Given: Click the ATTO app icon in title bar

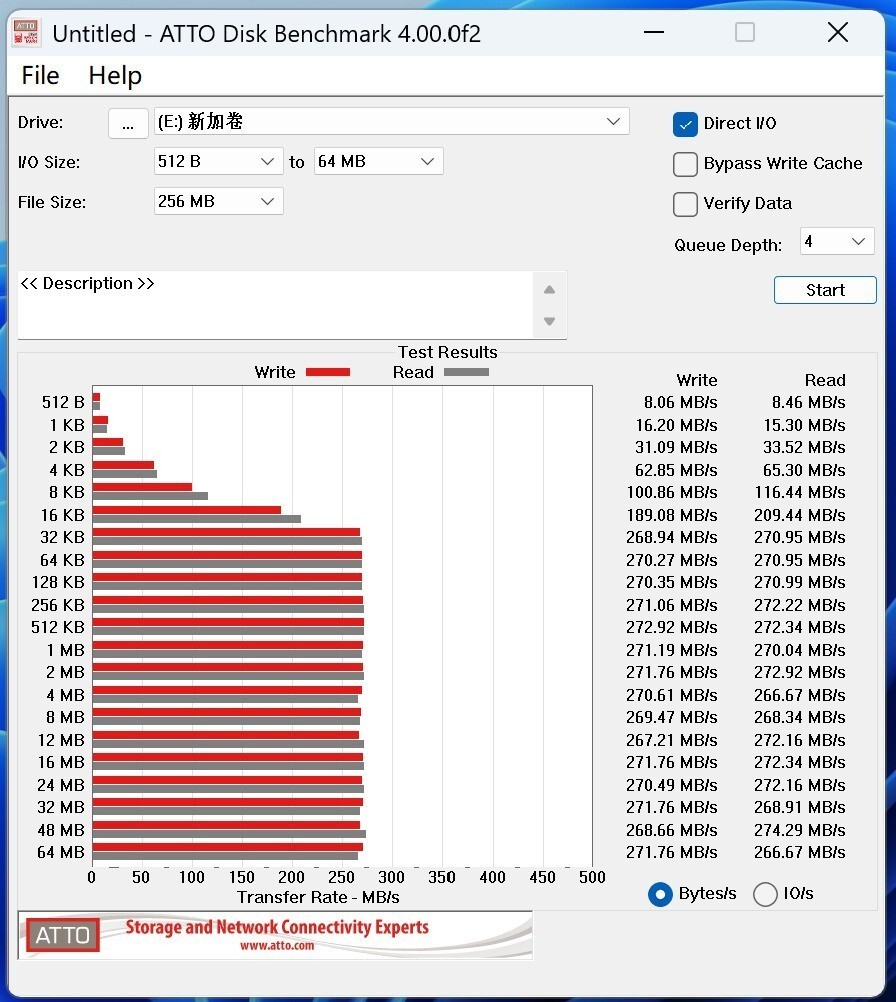Looking at the screenshot, I should point(26,33).
